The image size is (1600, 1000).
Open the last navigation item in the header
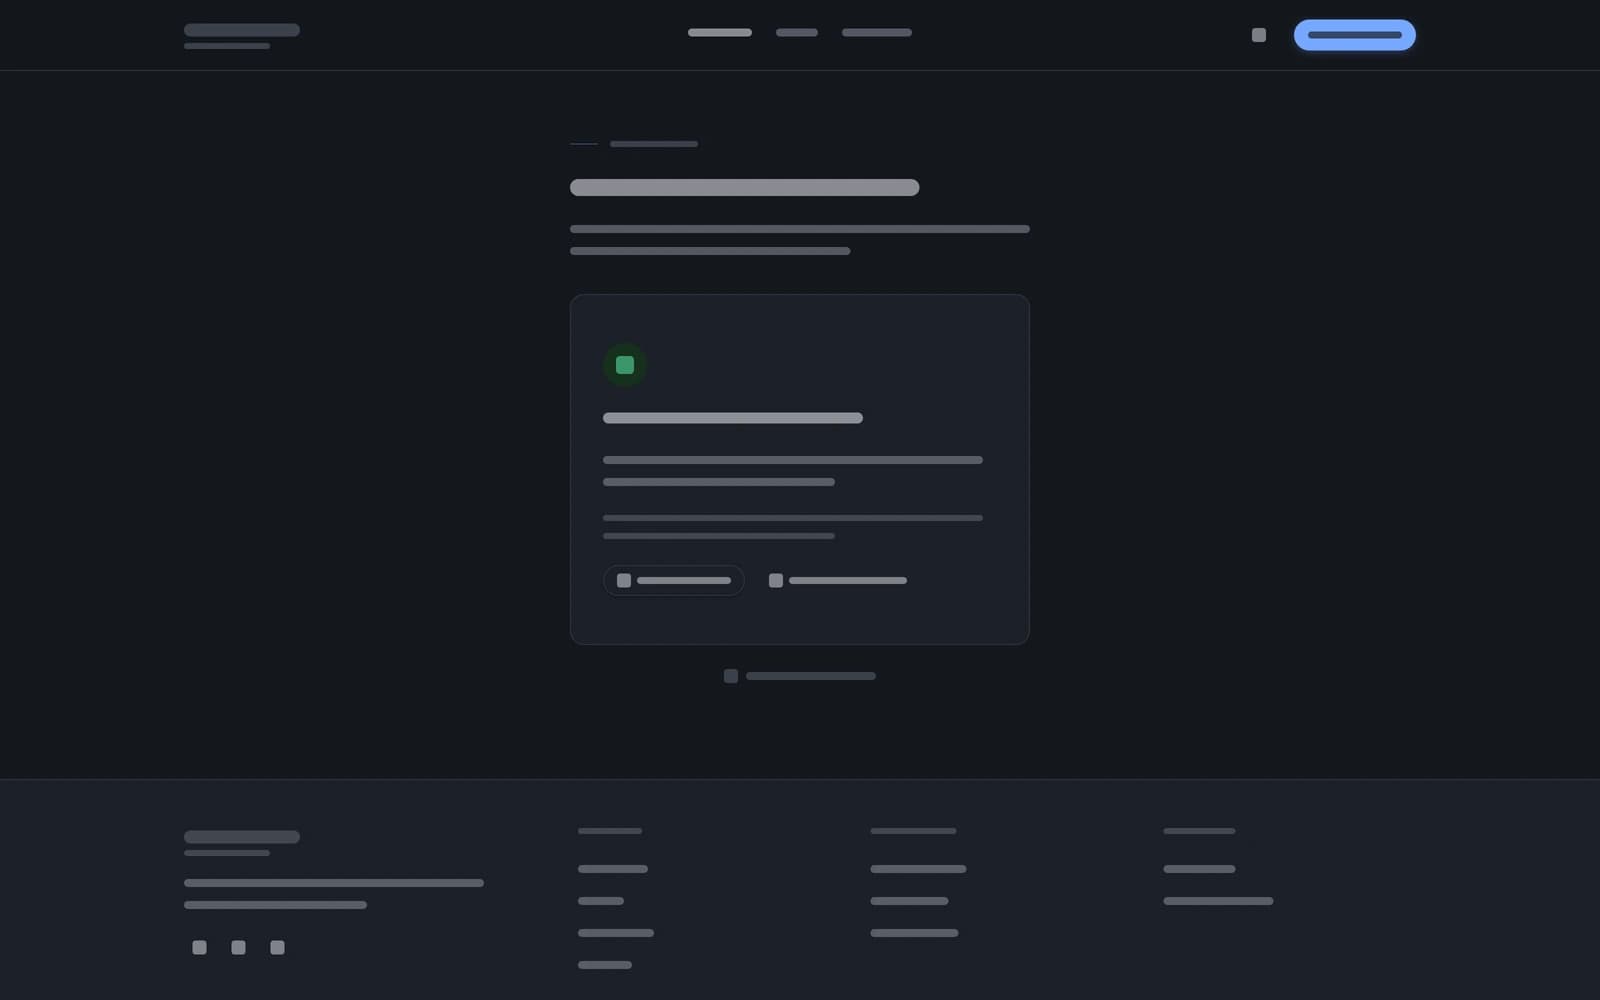tap(877, 33)
